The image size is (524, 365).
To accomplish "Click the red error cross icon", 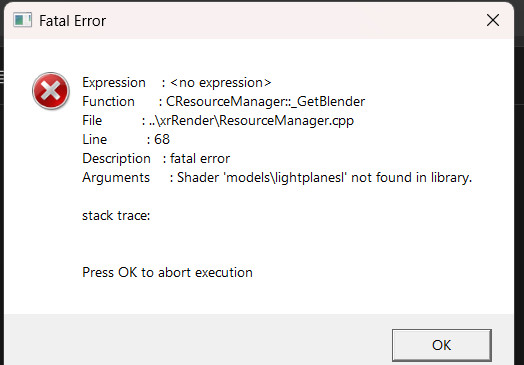I will (x=51, y=91).
